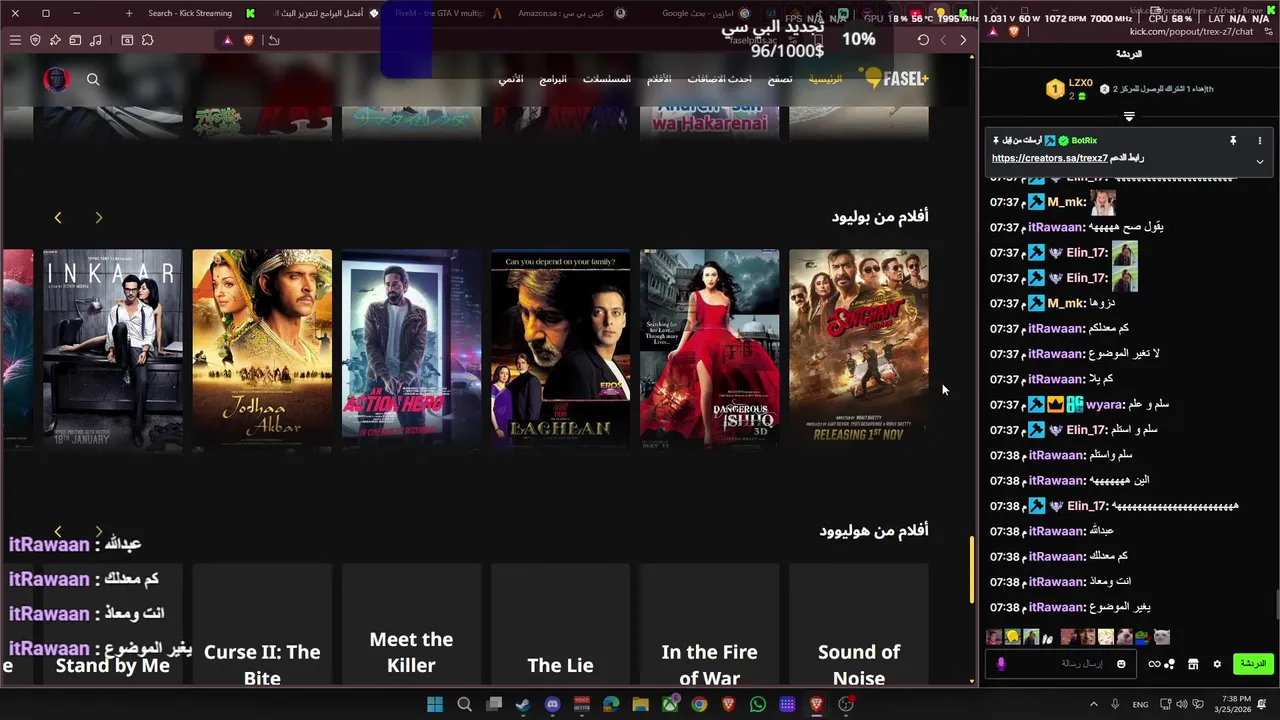Image resolution: width=1280 pixels, height=720 pixels.
Task: Click the Windows Start button
Action: tap(435, 705)
